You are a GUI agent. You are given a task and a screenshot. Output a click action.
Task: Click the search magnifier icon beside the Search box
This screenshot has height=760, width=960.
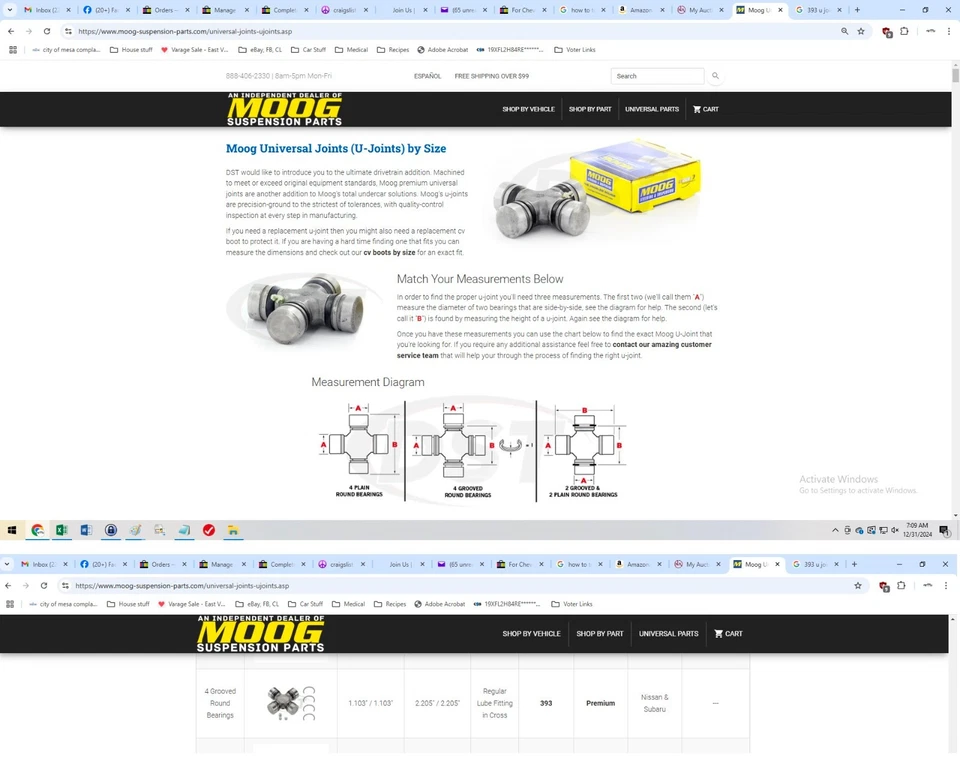(715, 76)
